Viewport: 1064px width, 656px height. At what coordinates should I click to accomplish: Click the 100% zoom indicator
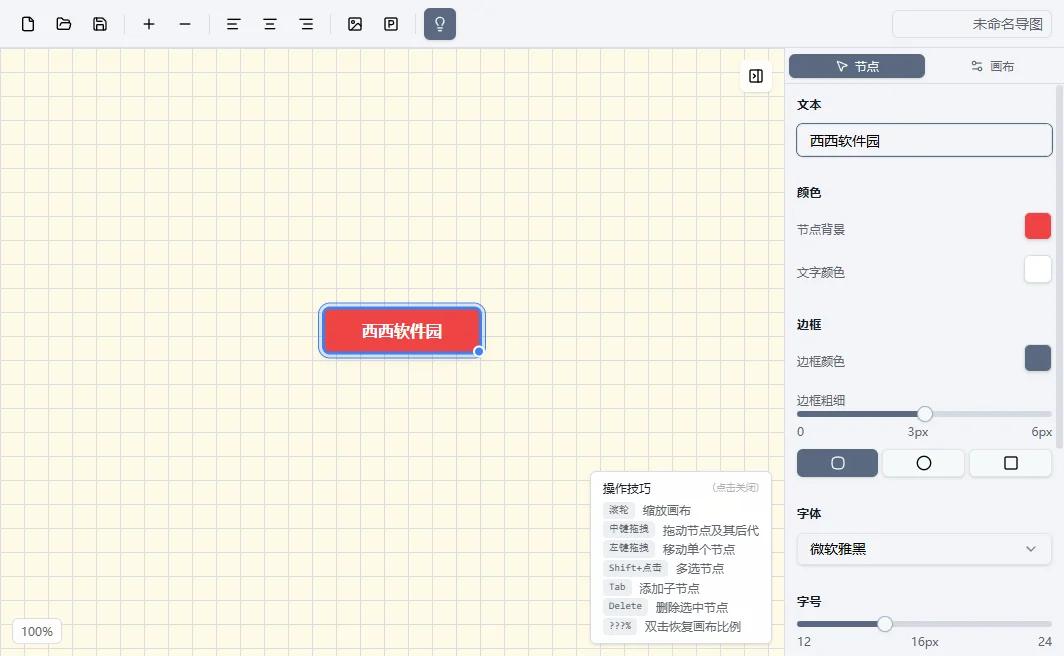click(x=37, y=632)
